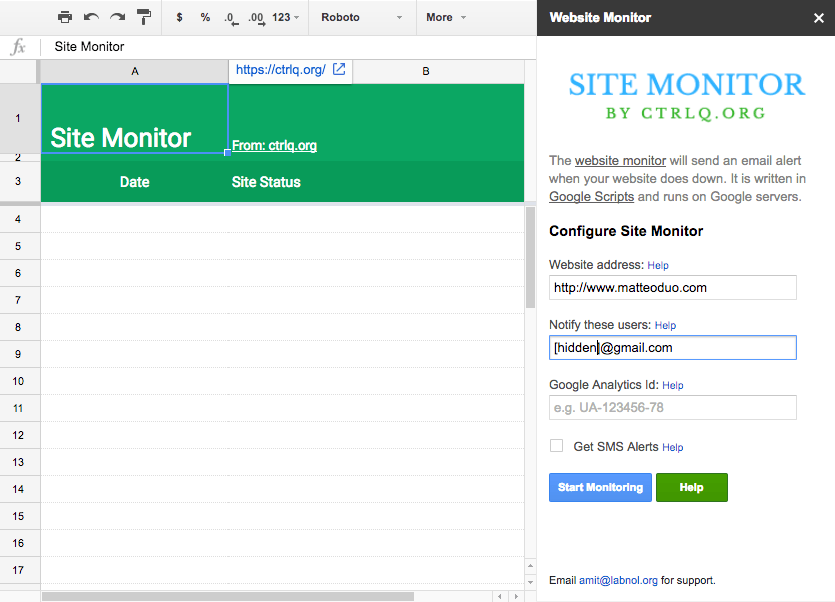Select row 1 header
The height and width of the screenshot is (602, 835).
[18, 118]
